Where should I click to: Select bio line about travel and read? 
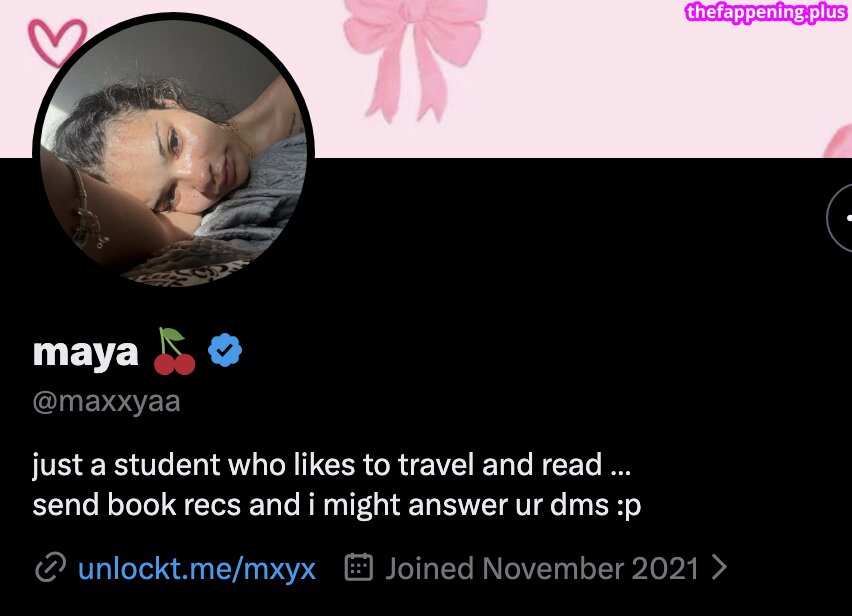(x=331, y=465)
